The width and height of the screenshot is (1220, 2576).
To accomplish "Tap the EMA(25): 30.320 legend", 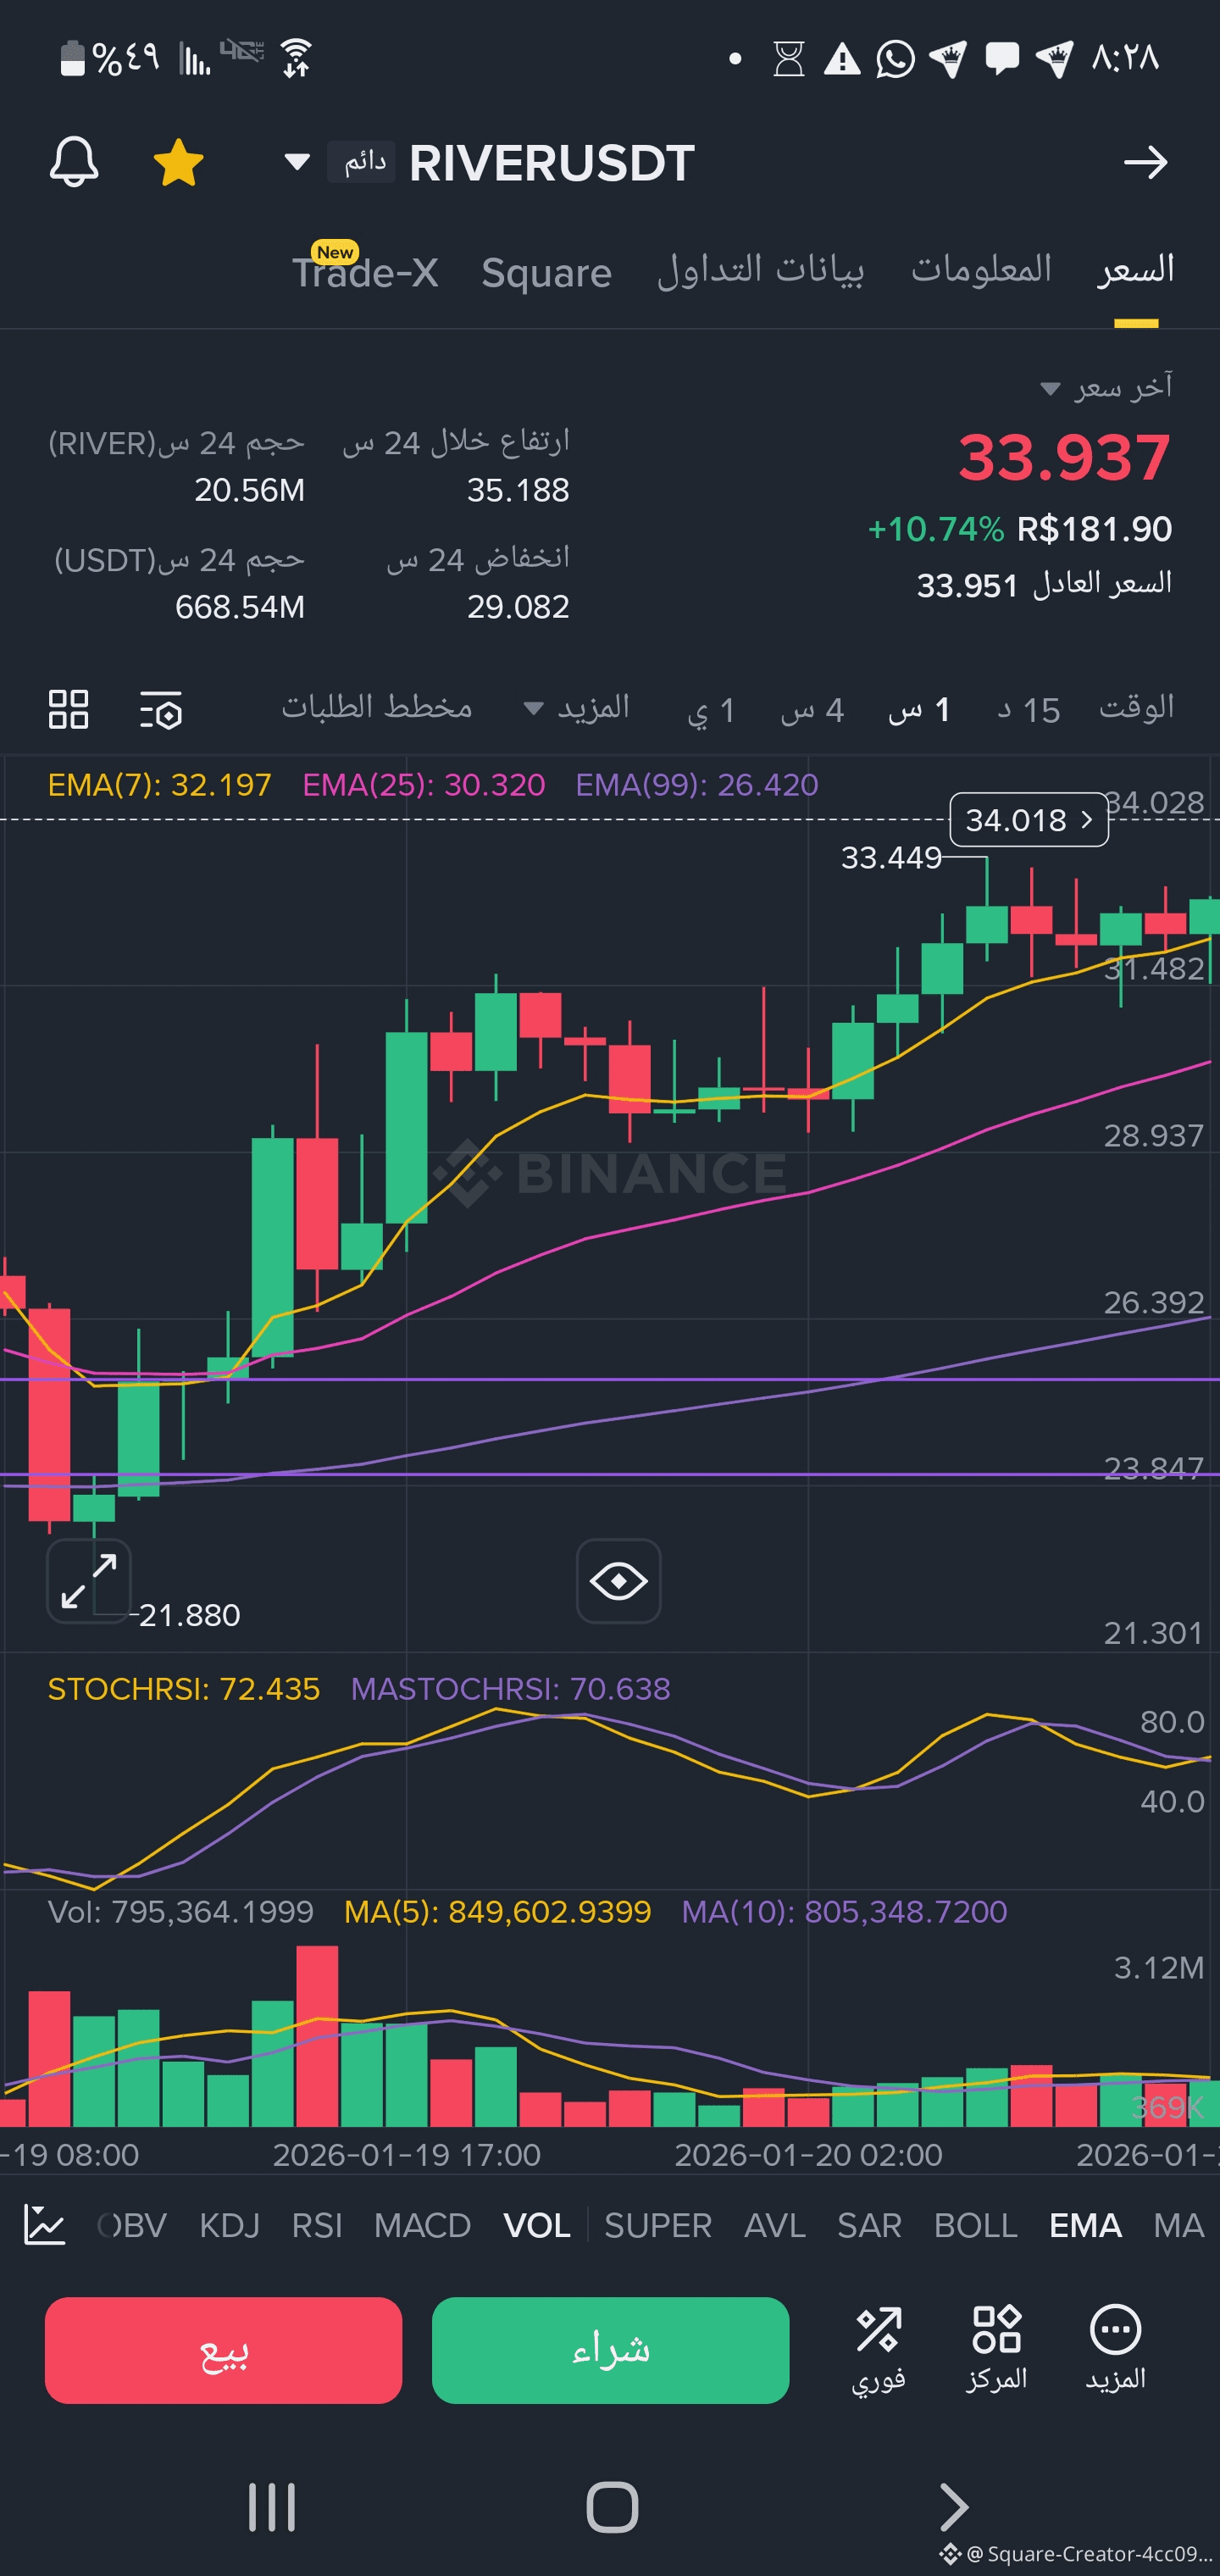I will (x=424, y=785).
